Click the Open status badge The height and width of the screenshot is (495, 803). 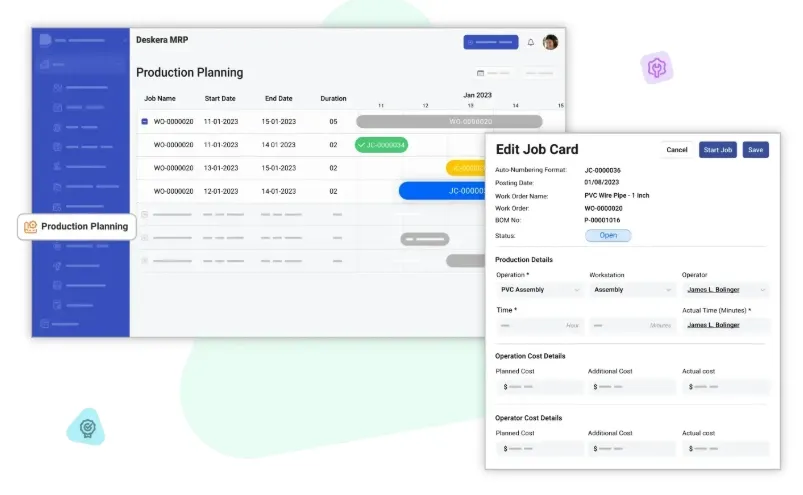(x=608, y=235)
